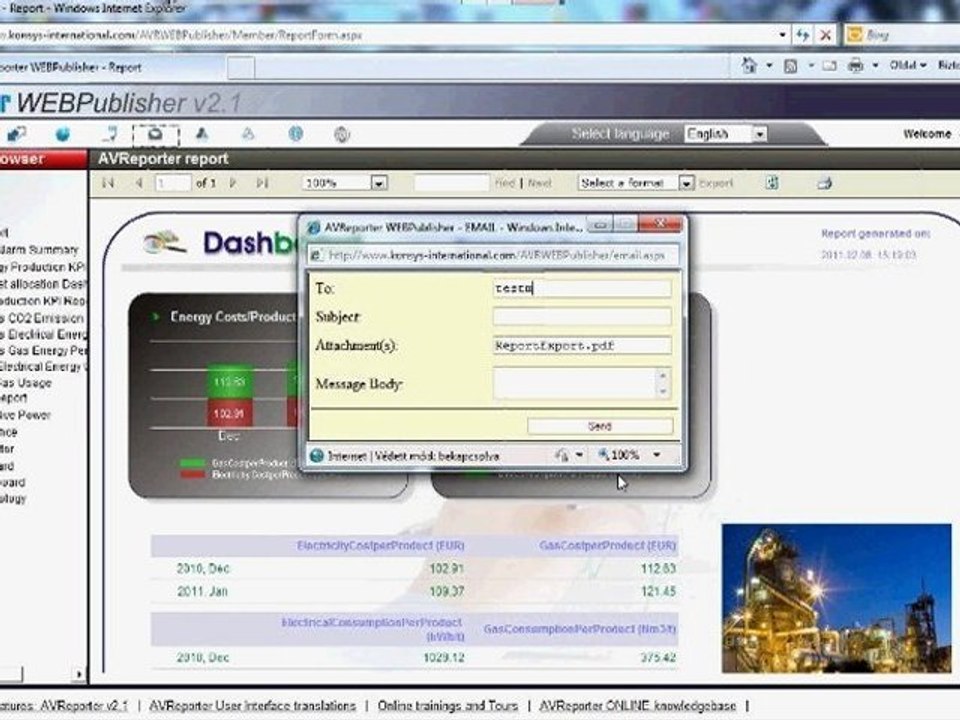The height and width of the screenshot is (720, 960).
Task: Click the browser stop X icon
Action: point(825,35)
